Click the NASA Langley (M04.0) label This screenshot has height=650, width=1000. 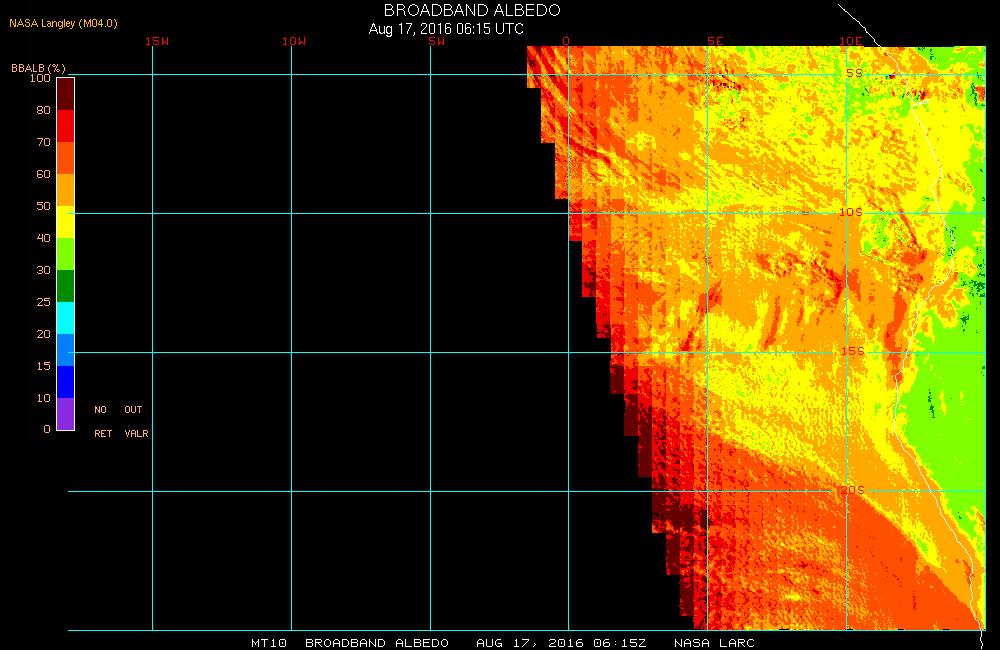click(63, 23)
